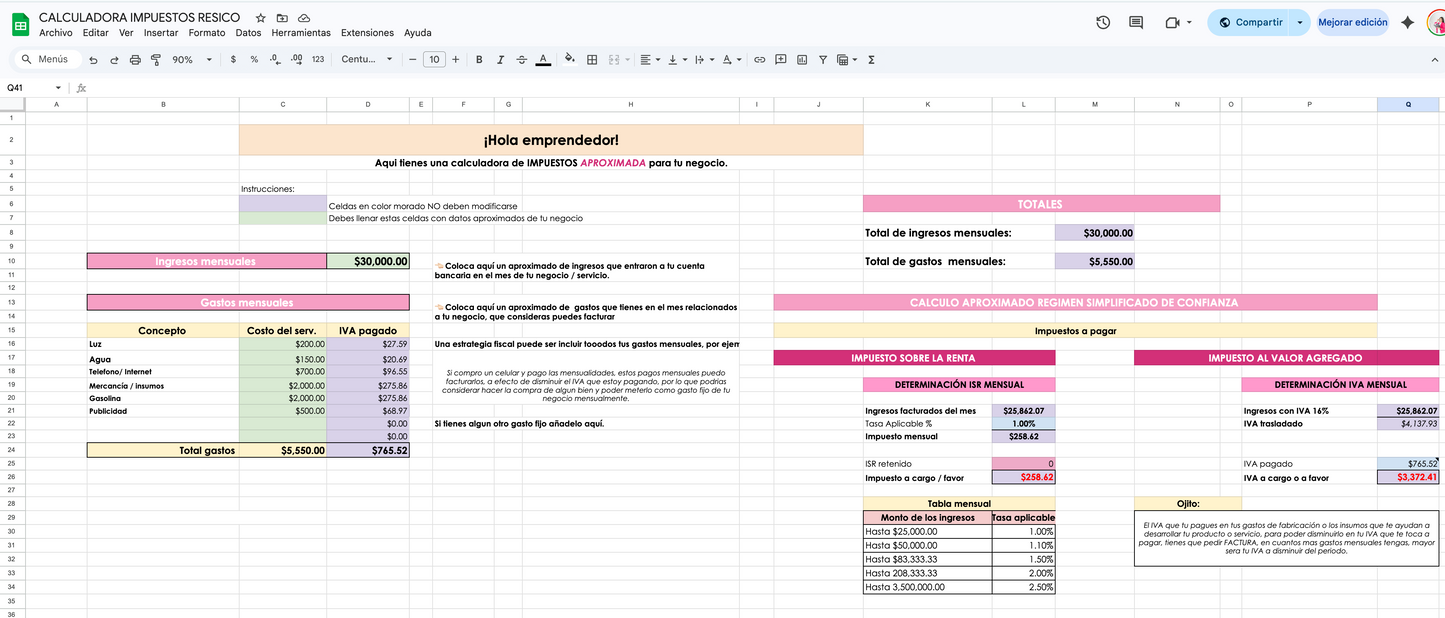Open version history

(x=1102, y=21)
